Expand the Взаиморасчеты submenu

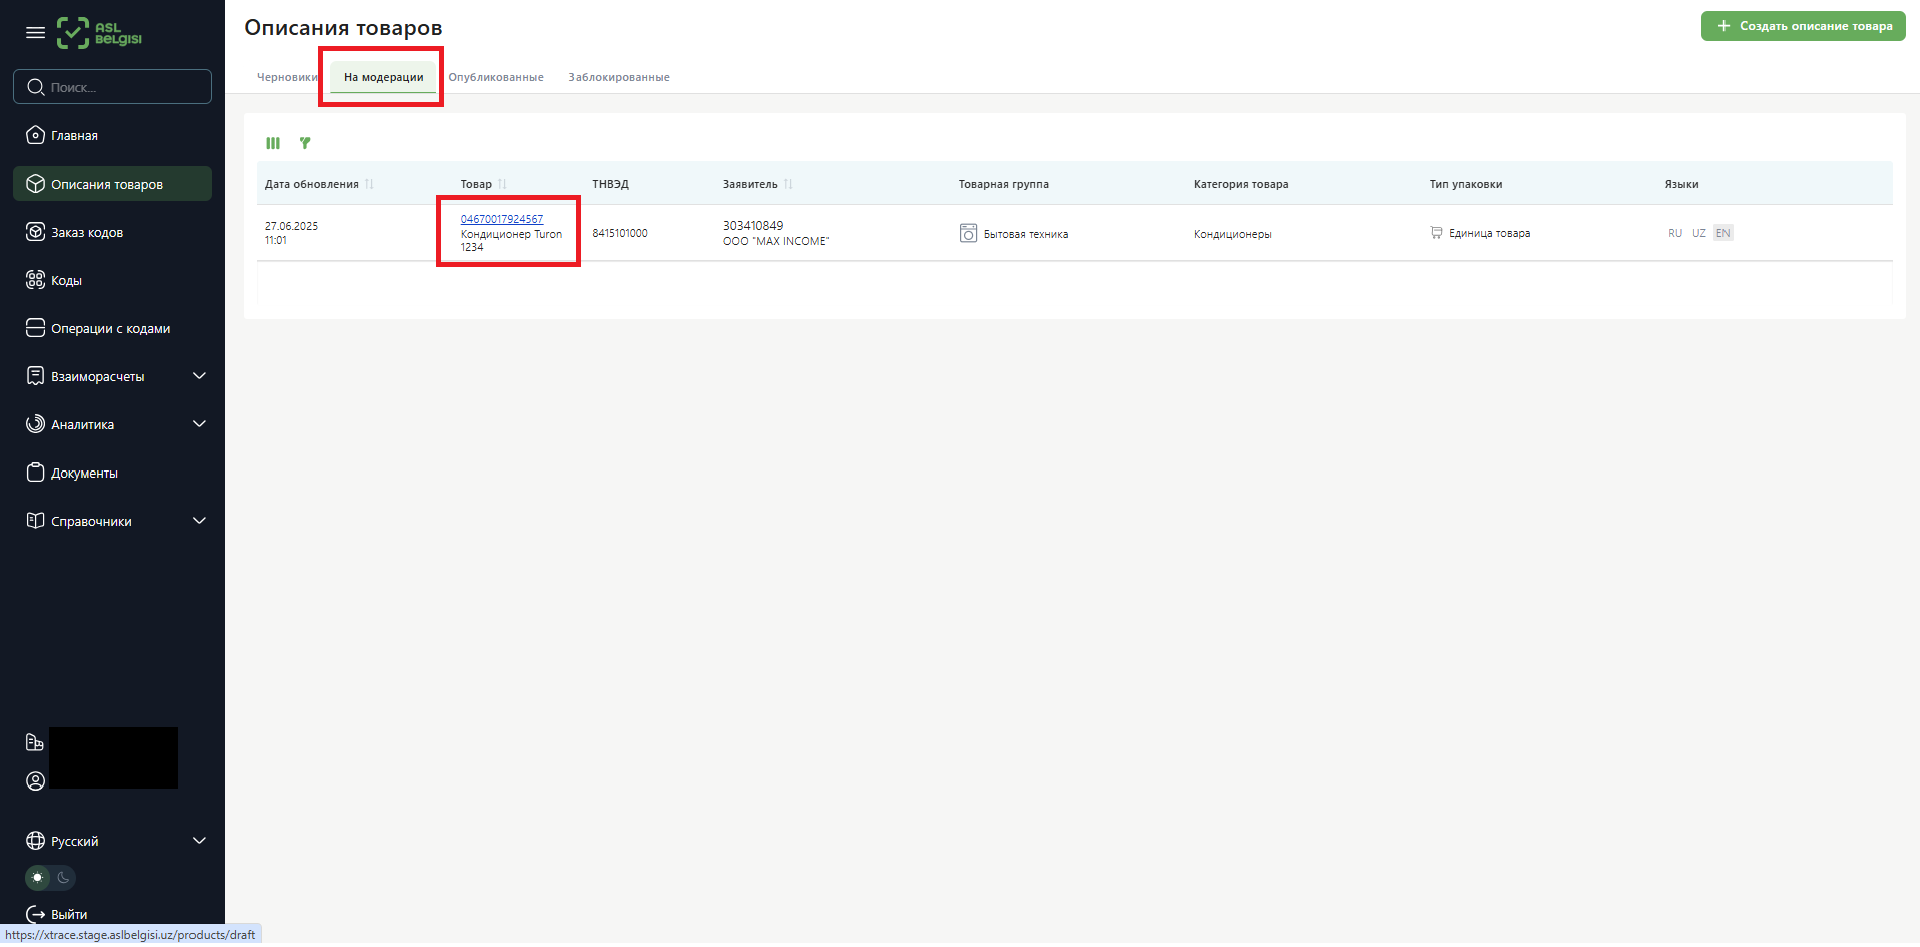coord(199,377)
